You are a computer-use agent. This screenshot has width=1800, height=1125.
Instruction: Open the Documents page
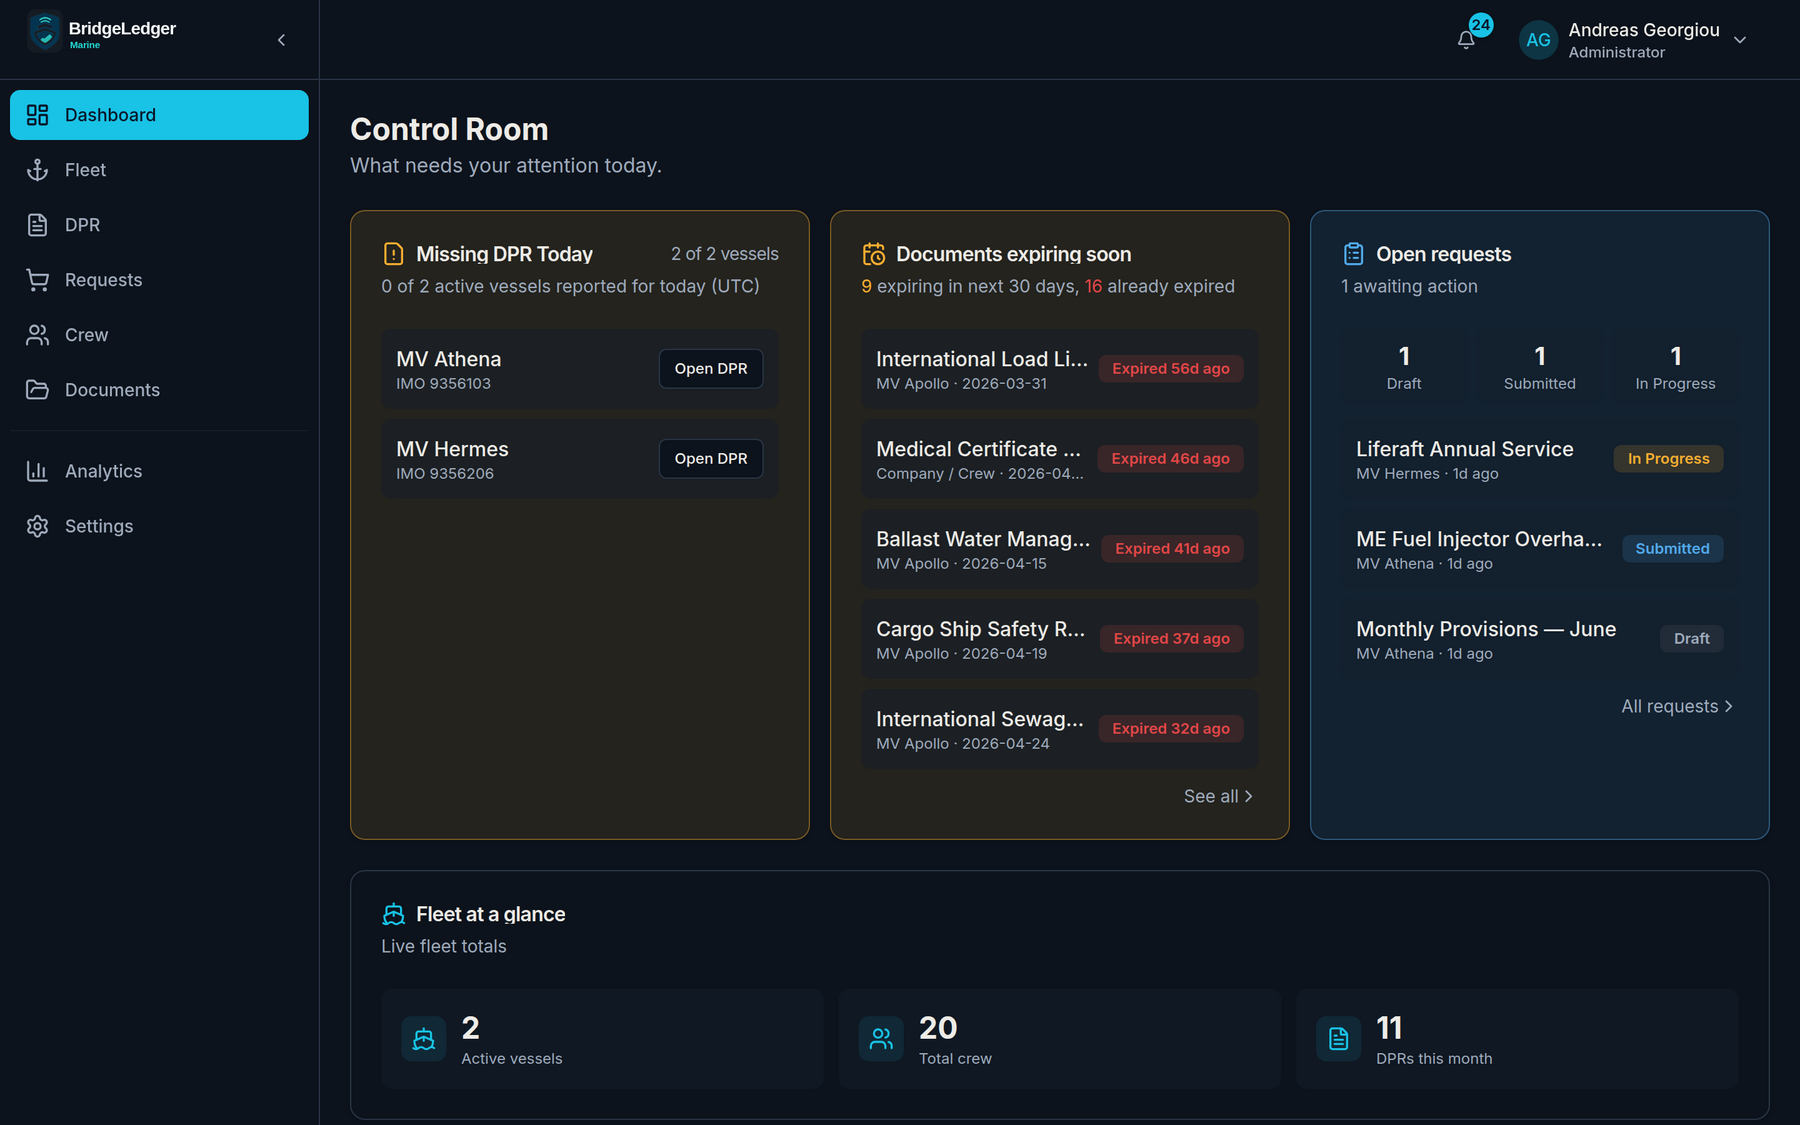pos(159,390)
